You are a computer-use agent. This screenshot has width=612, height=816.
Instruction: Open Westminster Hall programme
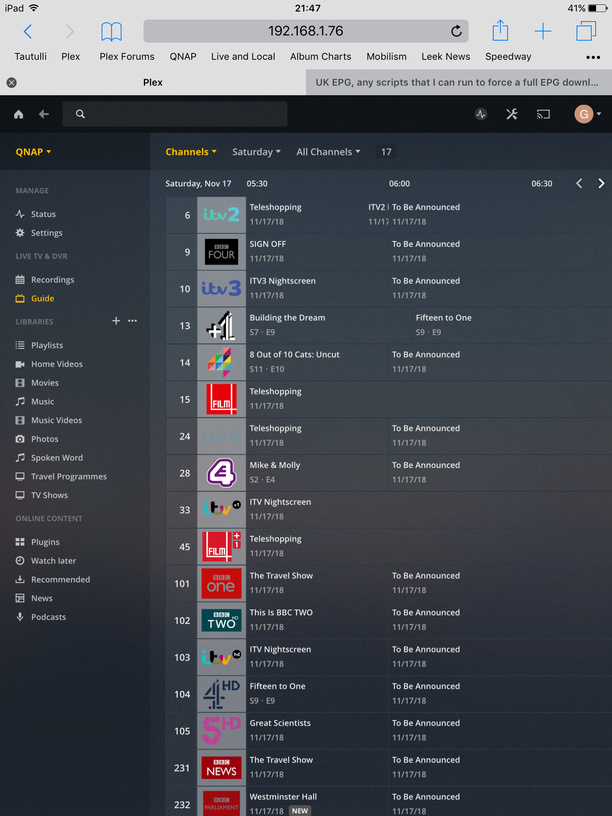(x=283, y=797)
